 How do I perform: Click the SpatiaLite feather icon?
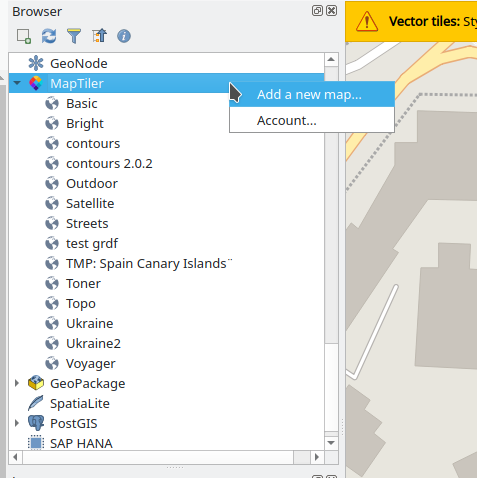point(36,403)
